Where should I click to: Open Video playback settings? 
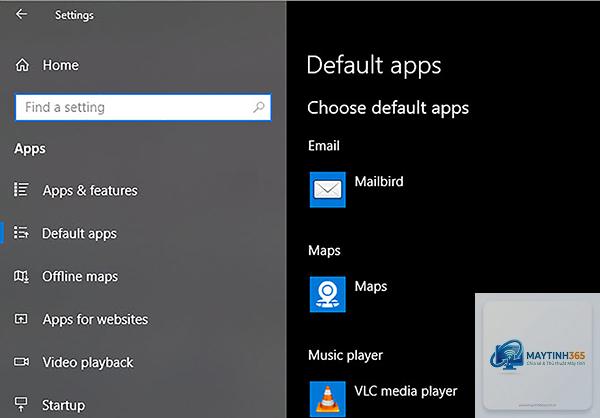(x=88, y=362)
